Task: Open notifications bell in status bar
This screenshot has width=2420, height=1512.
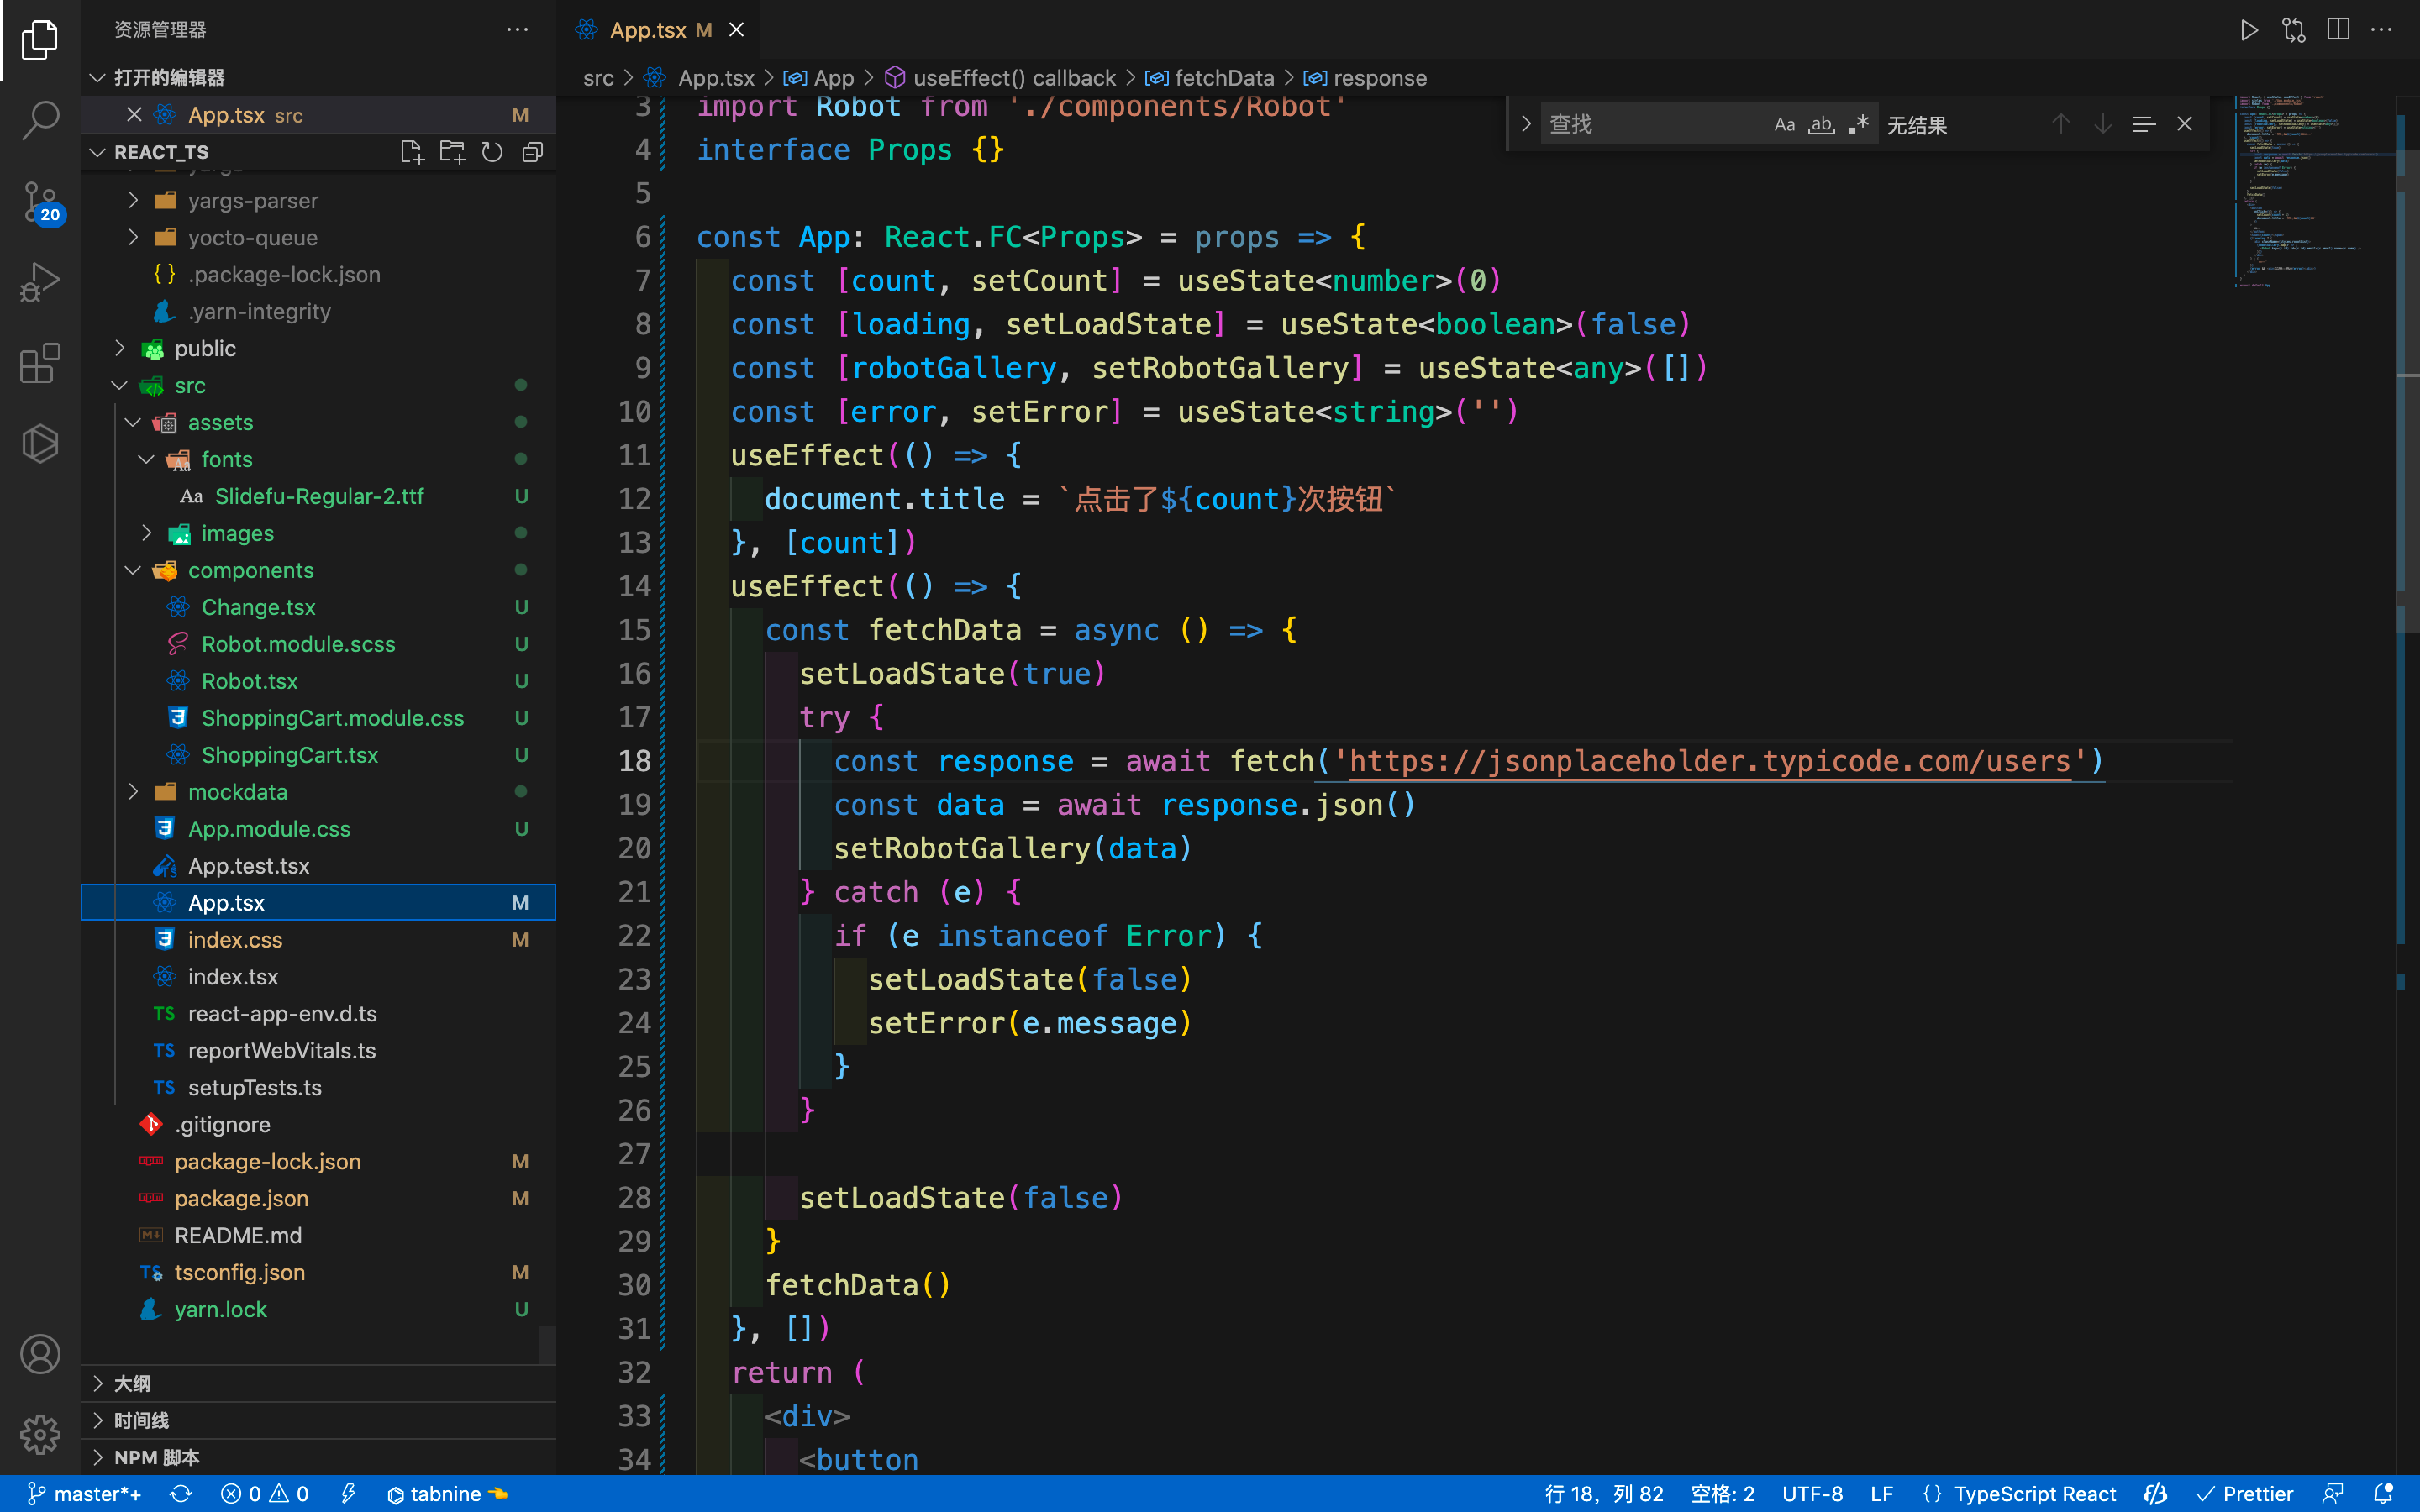Action: pos(2384,1494)
